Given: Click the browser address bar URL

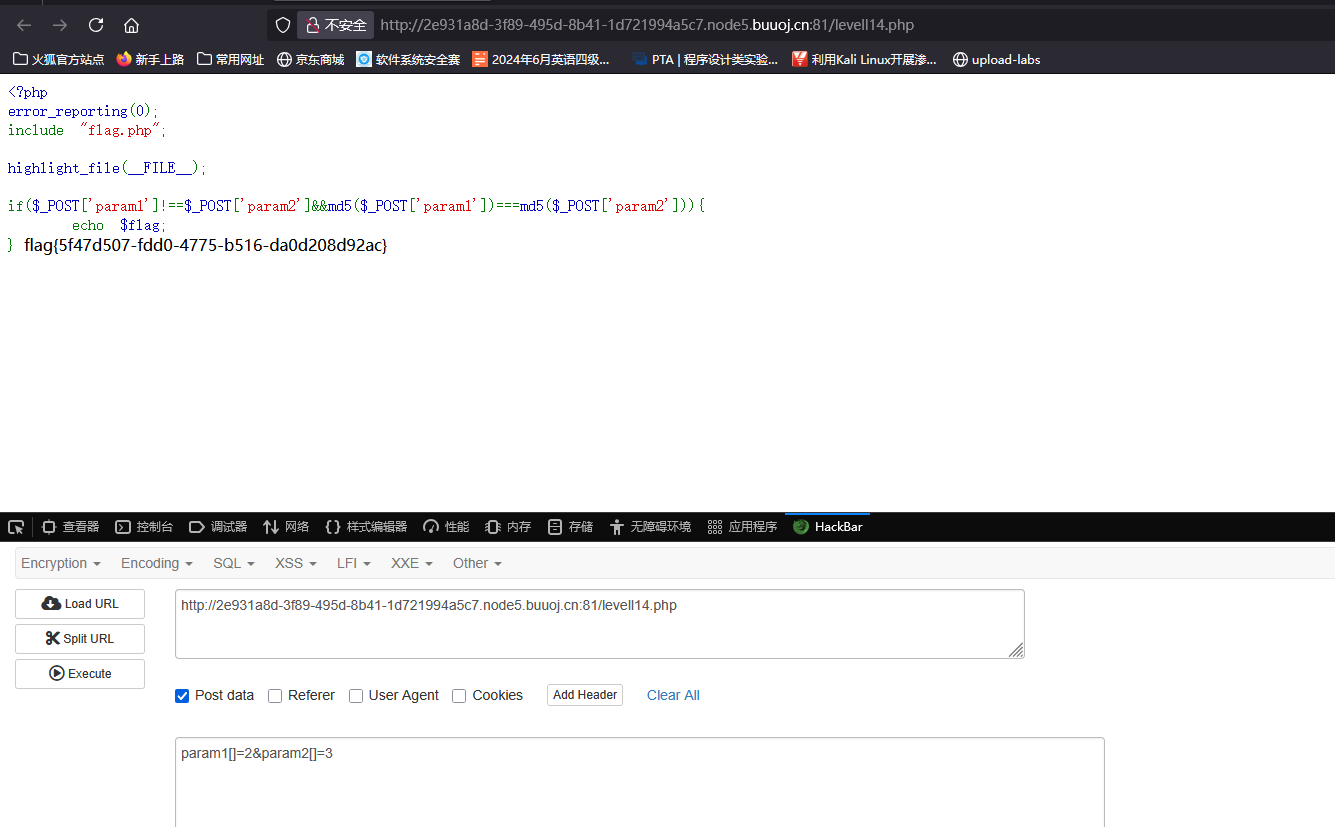Looking at the screenshot, I should (647, 25).
